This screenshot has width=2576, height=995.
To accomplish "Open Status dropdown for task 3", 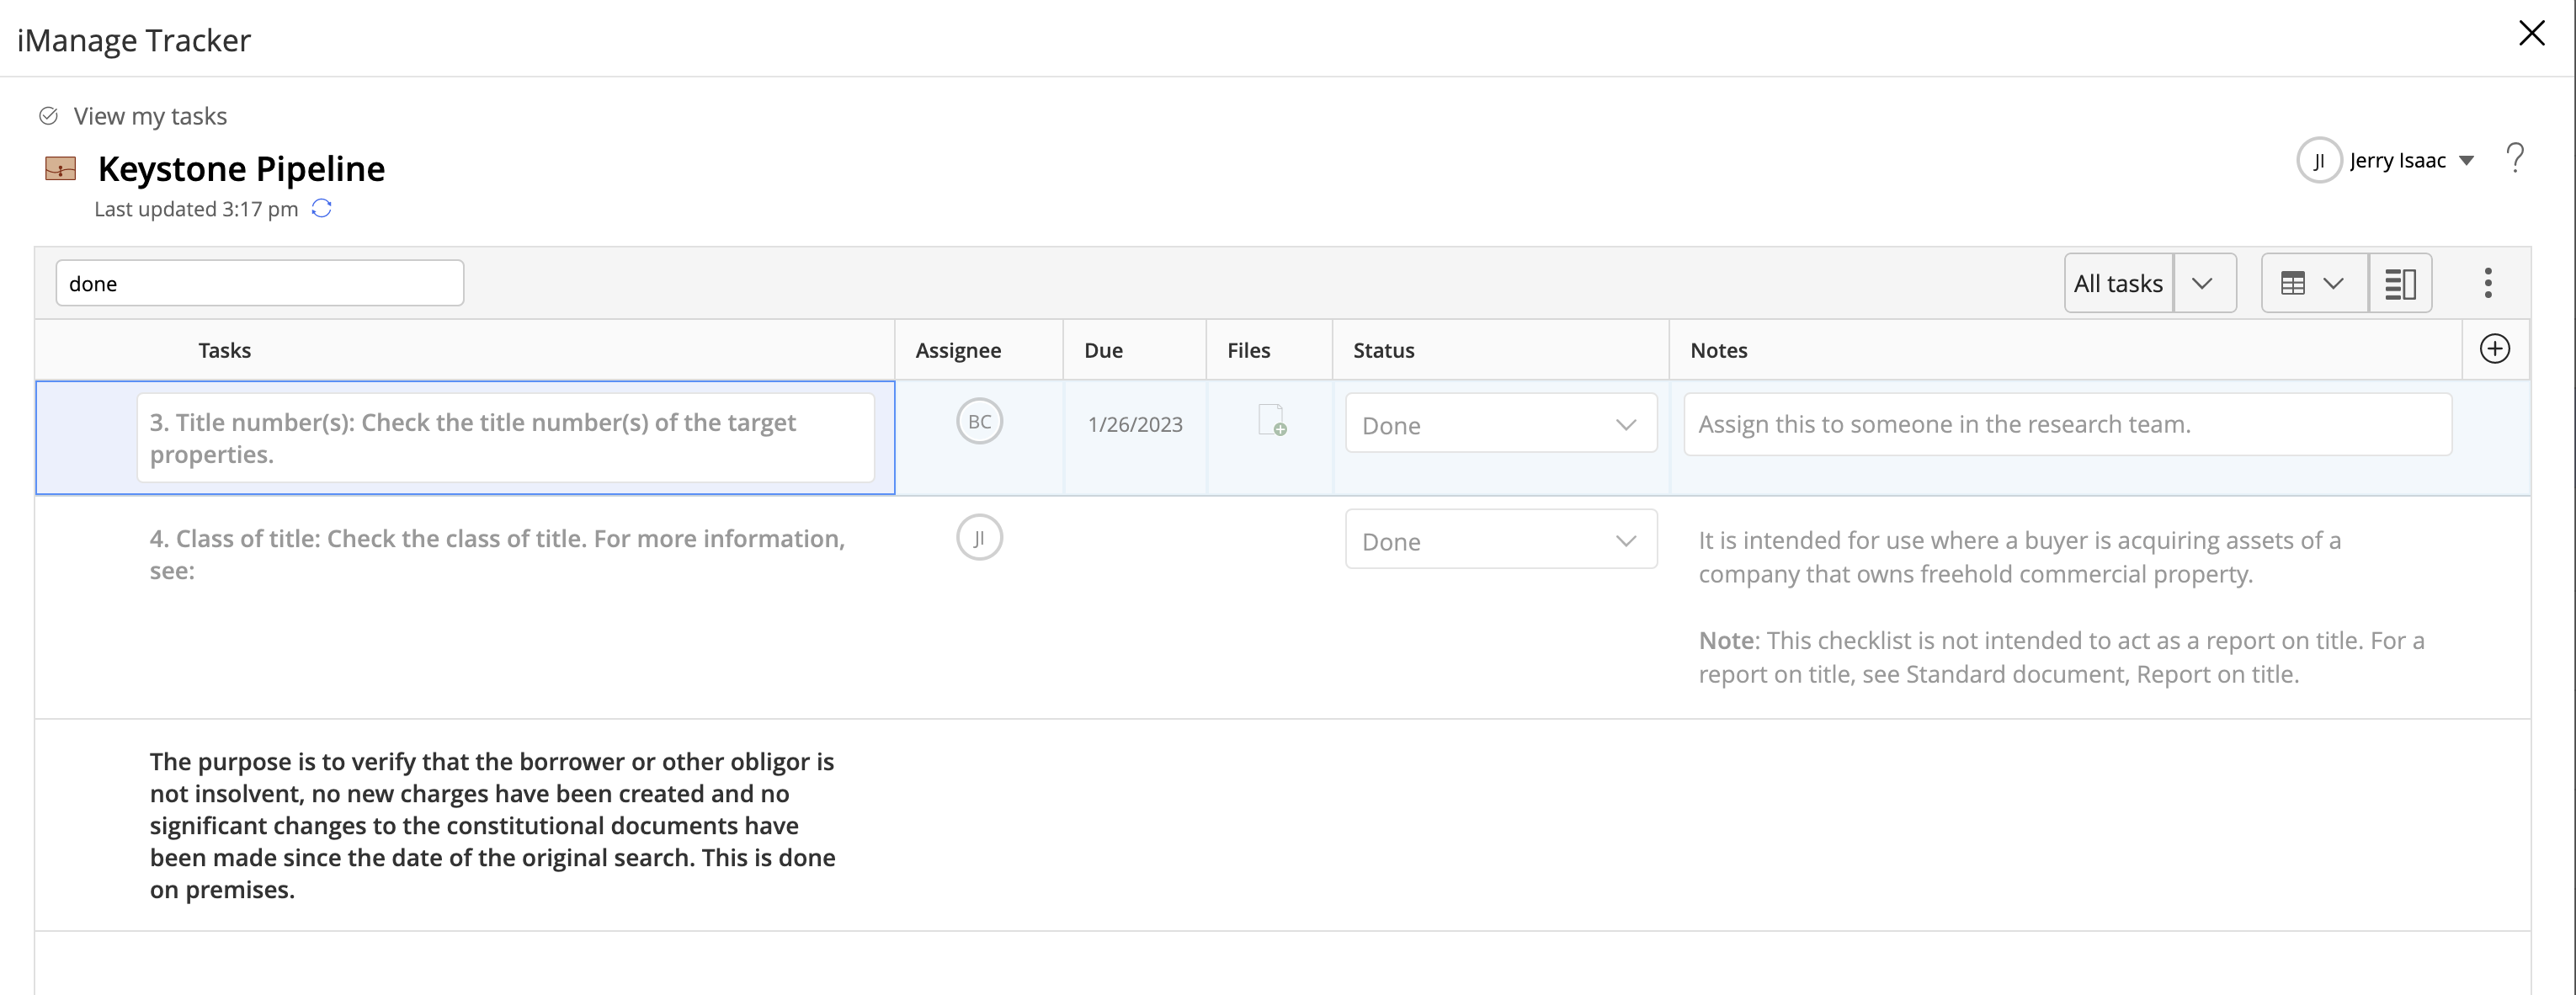I will tap(1500, 425).
